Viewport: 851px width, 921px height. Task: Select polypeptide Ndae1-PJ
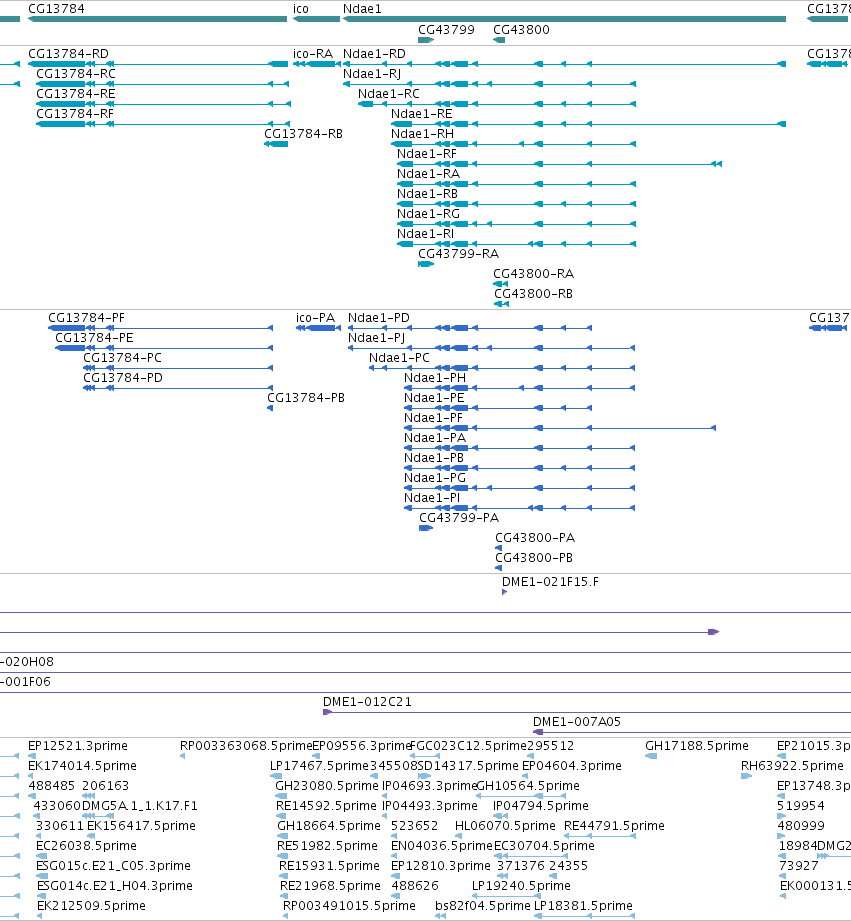376,338
